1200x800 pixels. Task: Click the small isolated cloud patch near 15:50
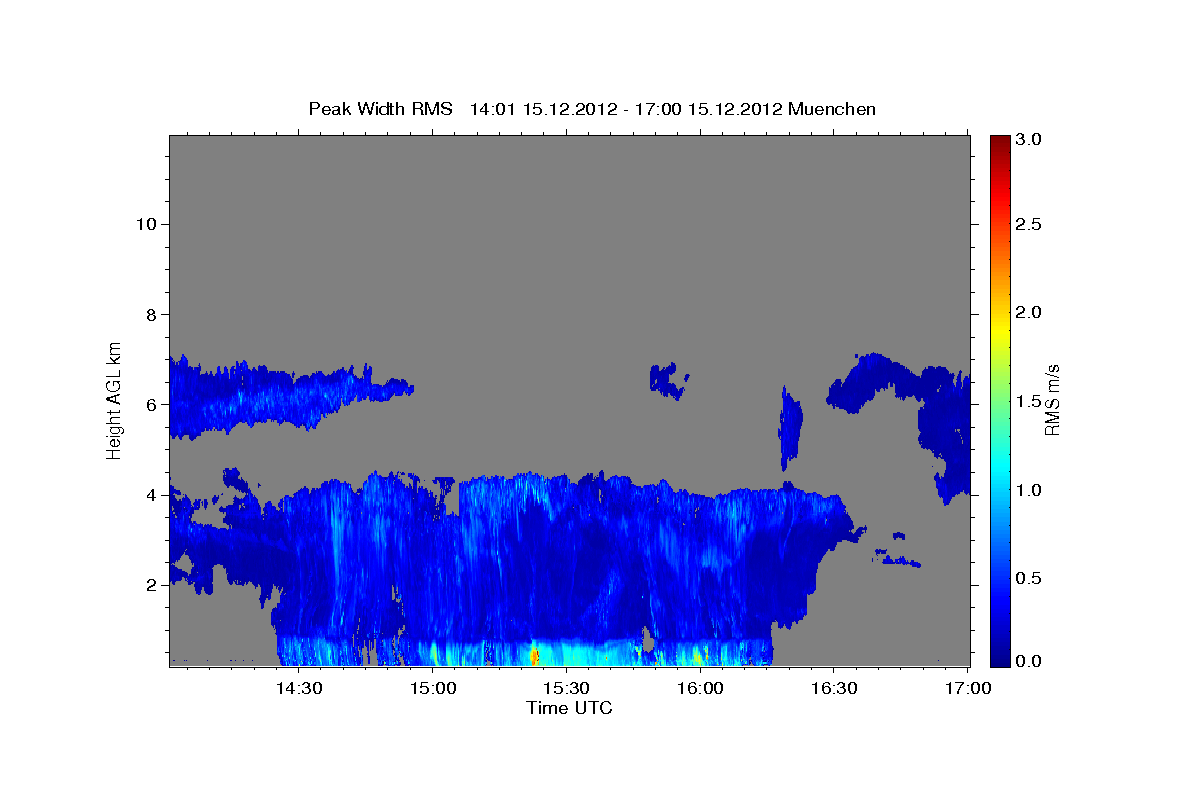pos(668,380)
